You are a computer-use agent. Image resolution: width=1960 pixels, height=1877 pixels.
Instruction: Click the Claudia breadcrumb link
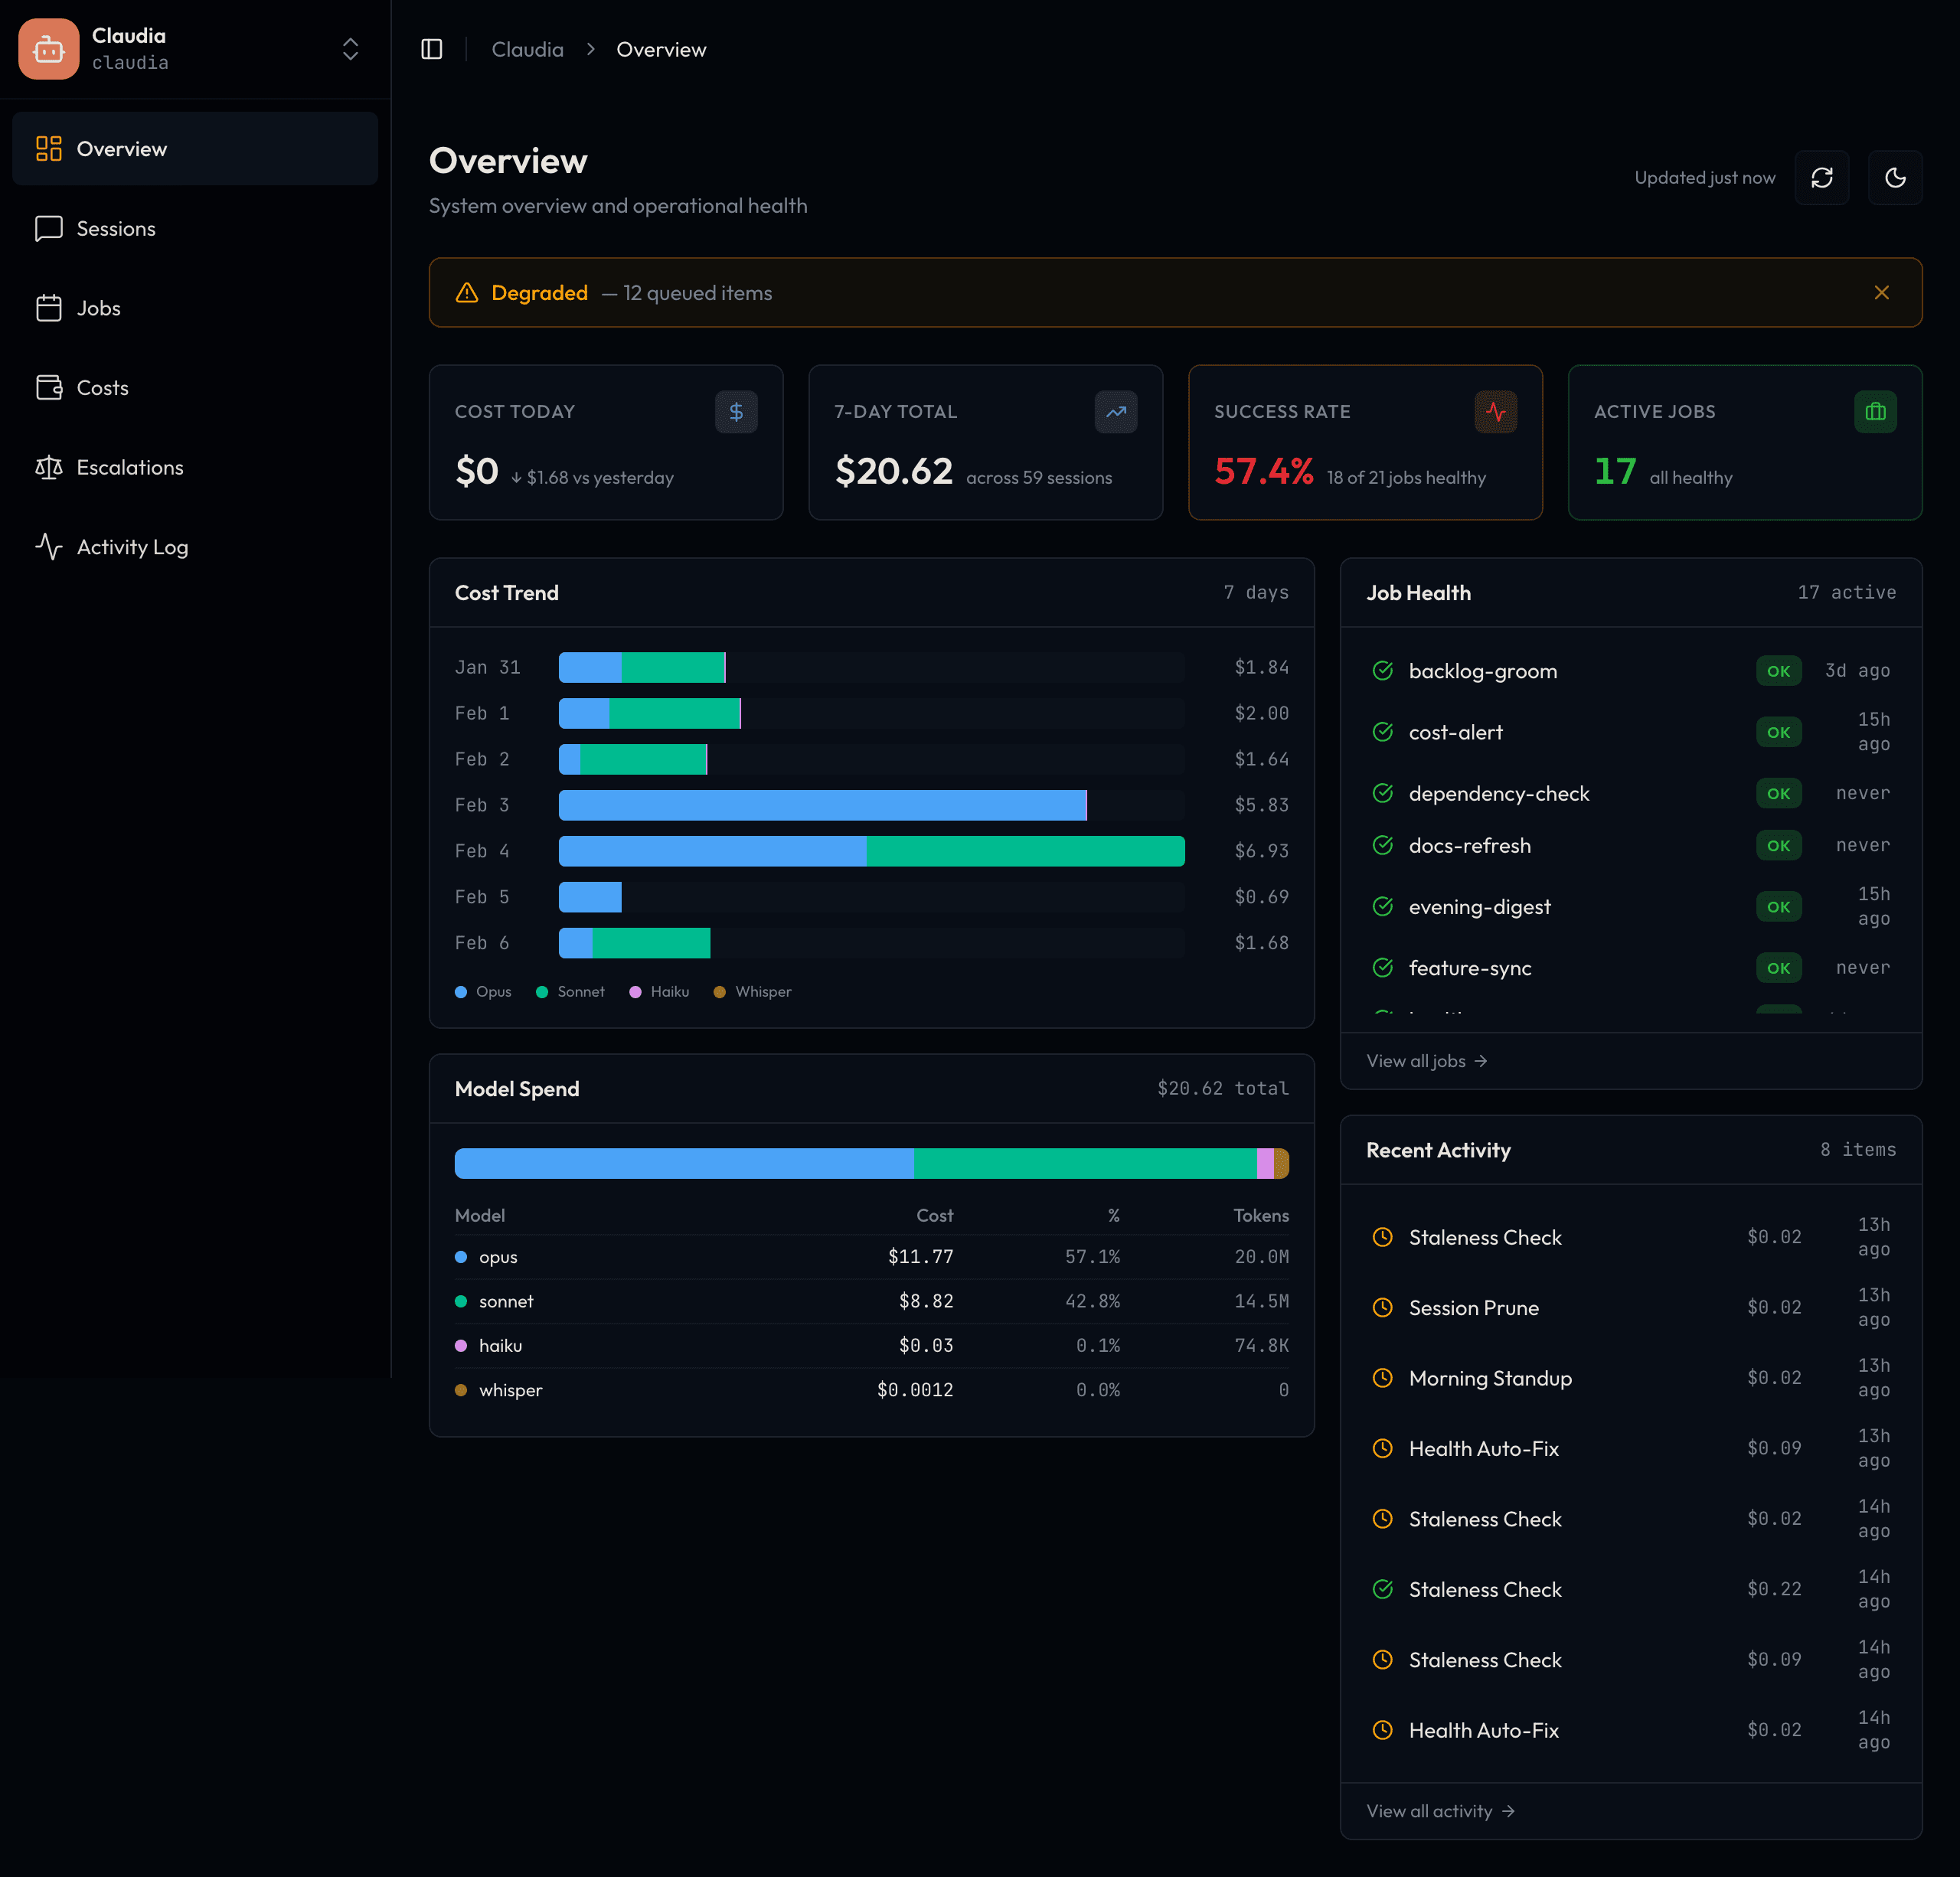pyautogui.click(x=527, y=48)
